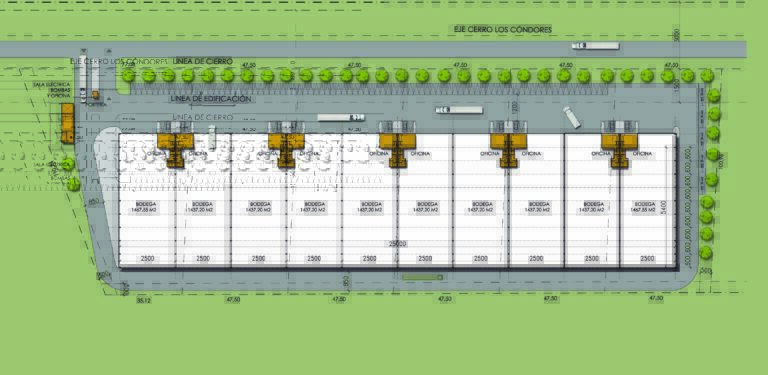Select the LINEA DE EDIFICACIÓN label

pyautogui.click(x=211, y=99)
